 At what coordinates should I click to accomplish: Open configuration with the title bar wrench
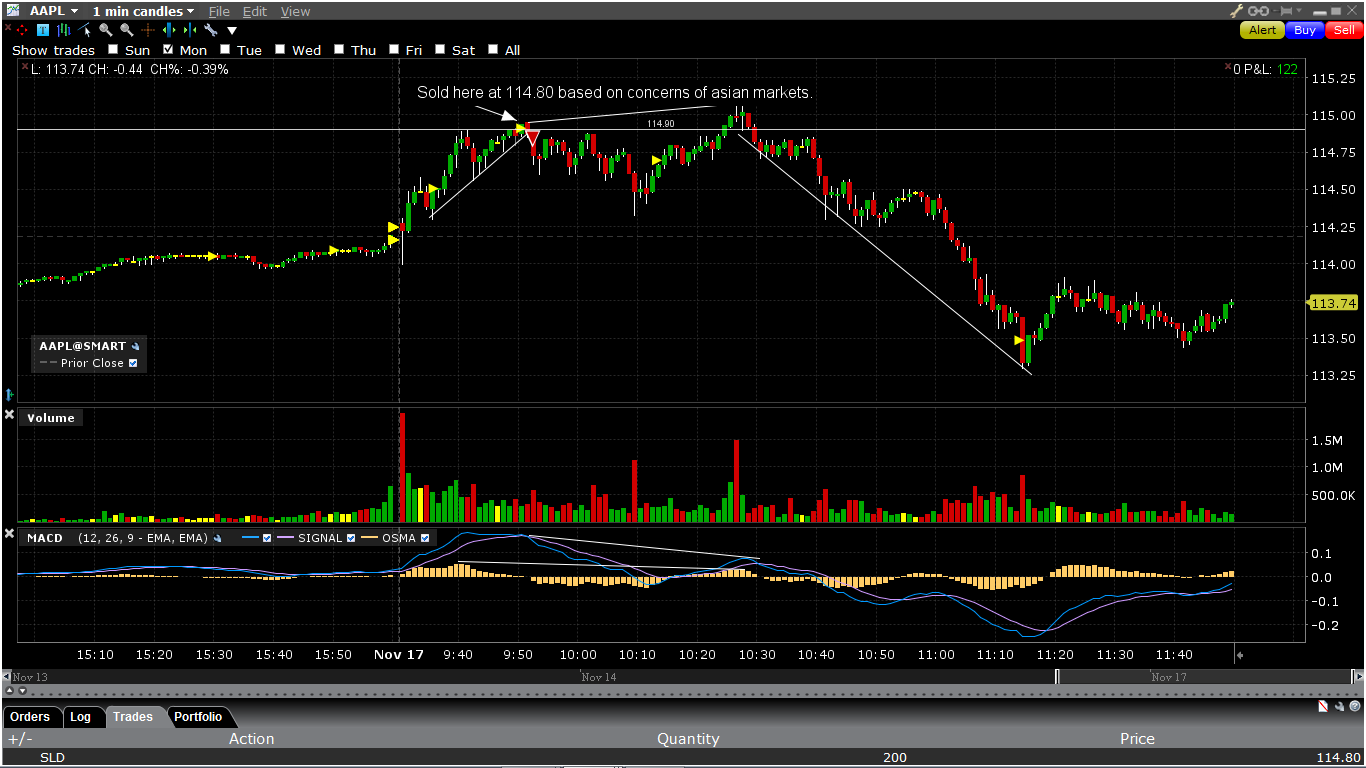point(1236,11)
